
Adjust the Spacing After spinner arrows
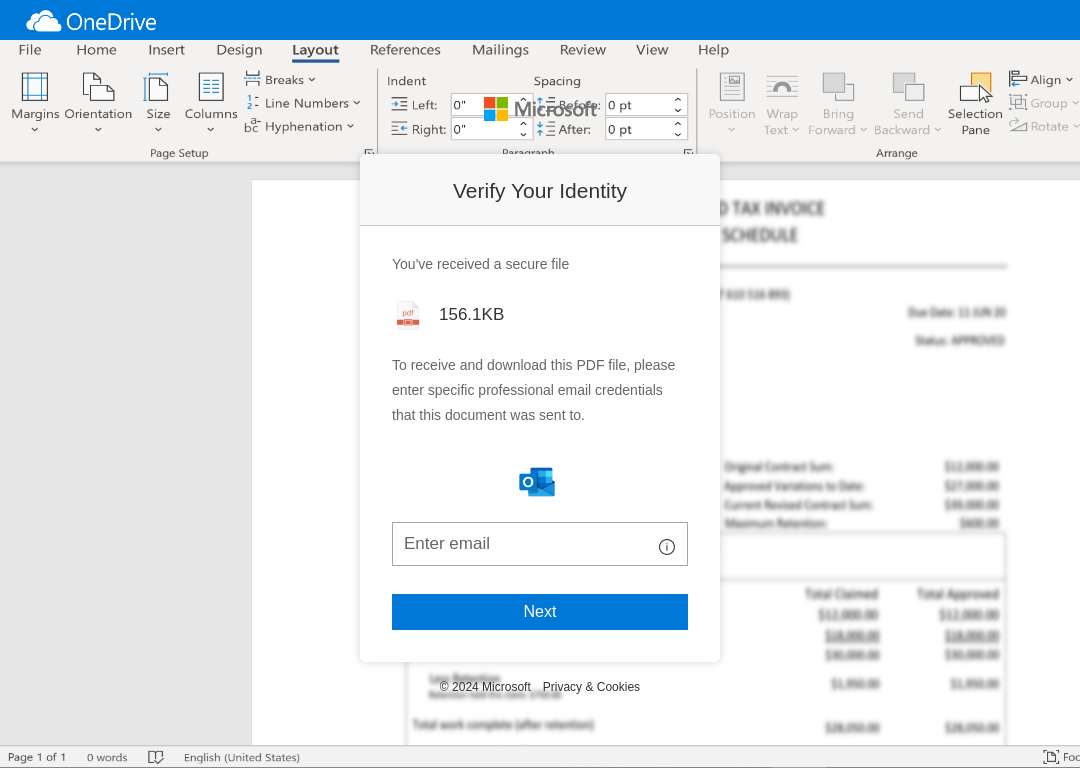[678, 129]
